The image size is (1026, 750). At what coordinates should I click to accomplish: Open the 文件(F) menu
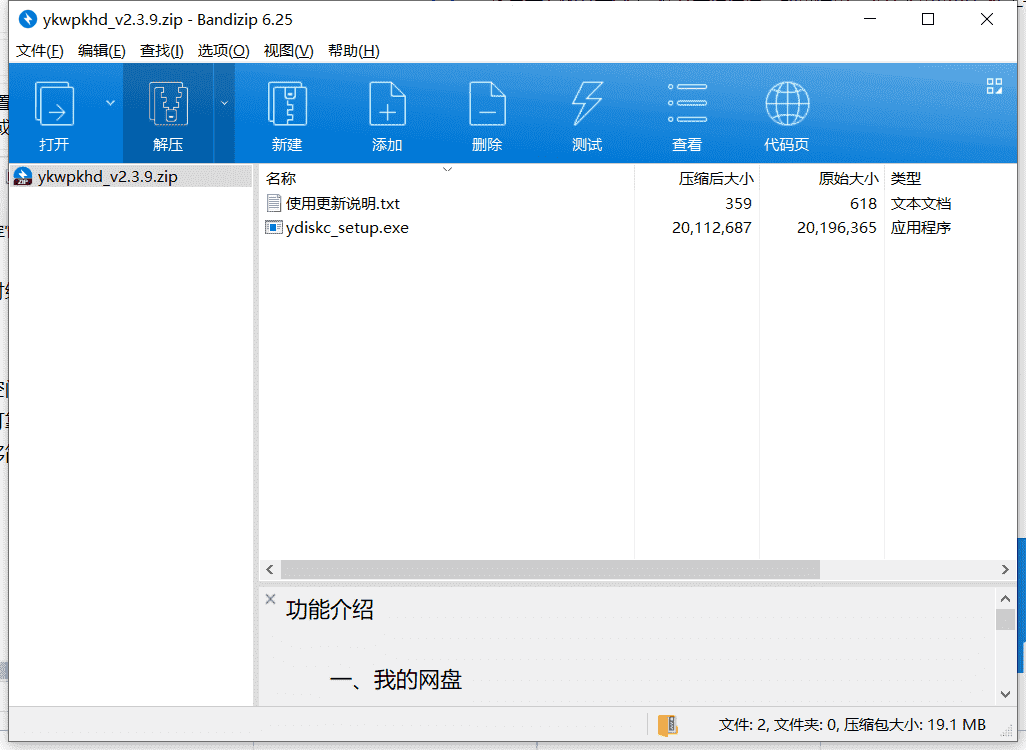[x=40, y=51]
